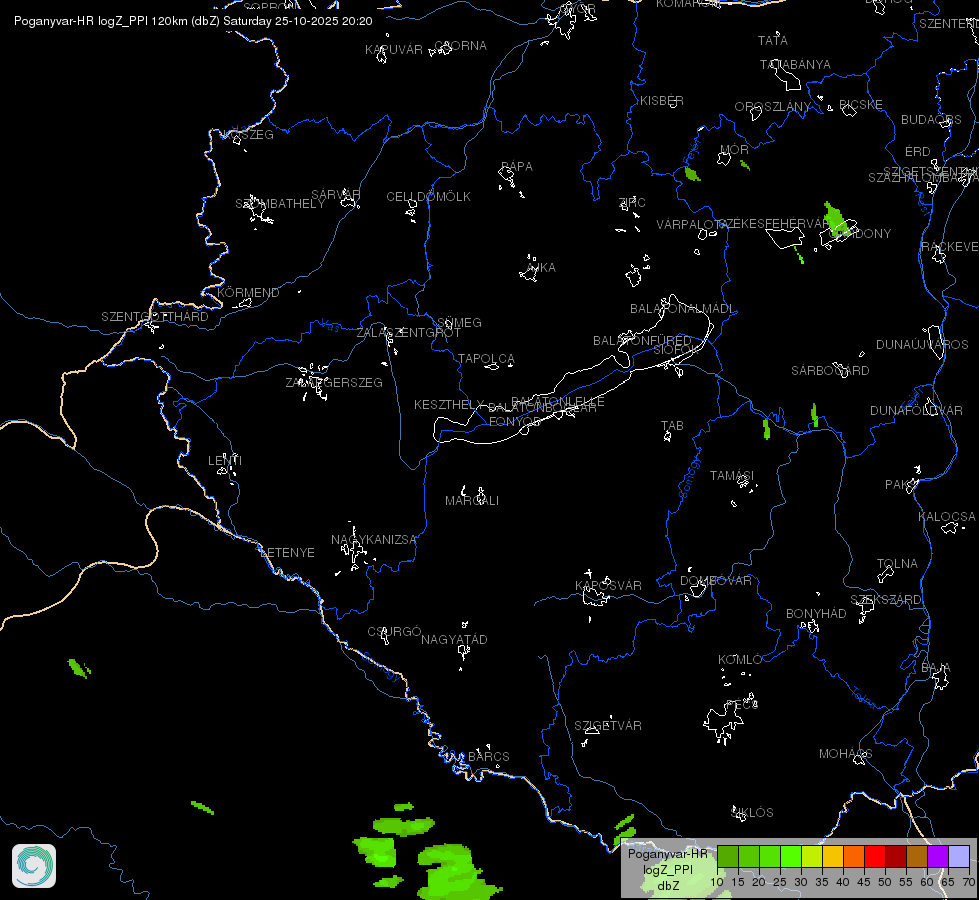Select the LETENYE label
This screenshot has height=900, width=979.
click(287, 553)
